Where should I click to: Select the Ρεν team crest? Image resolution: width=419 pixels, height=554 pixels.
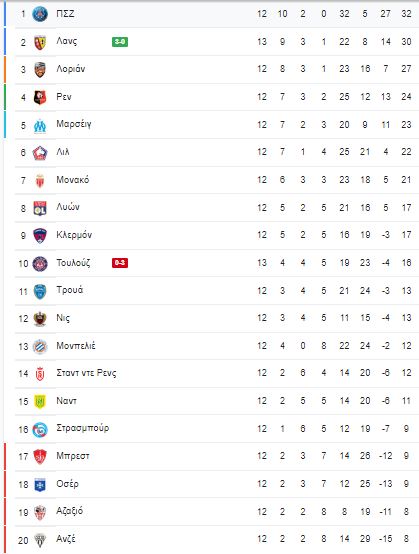click(x=40, y=98)
